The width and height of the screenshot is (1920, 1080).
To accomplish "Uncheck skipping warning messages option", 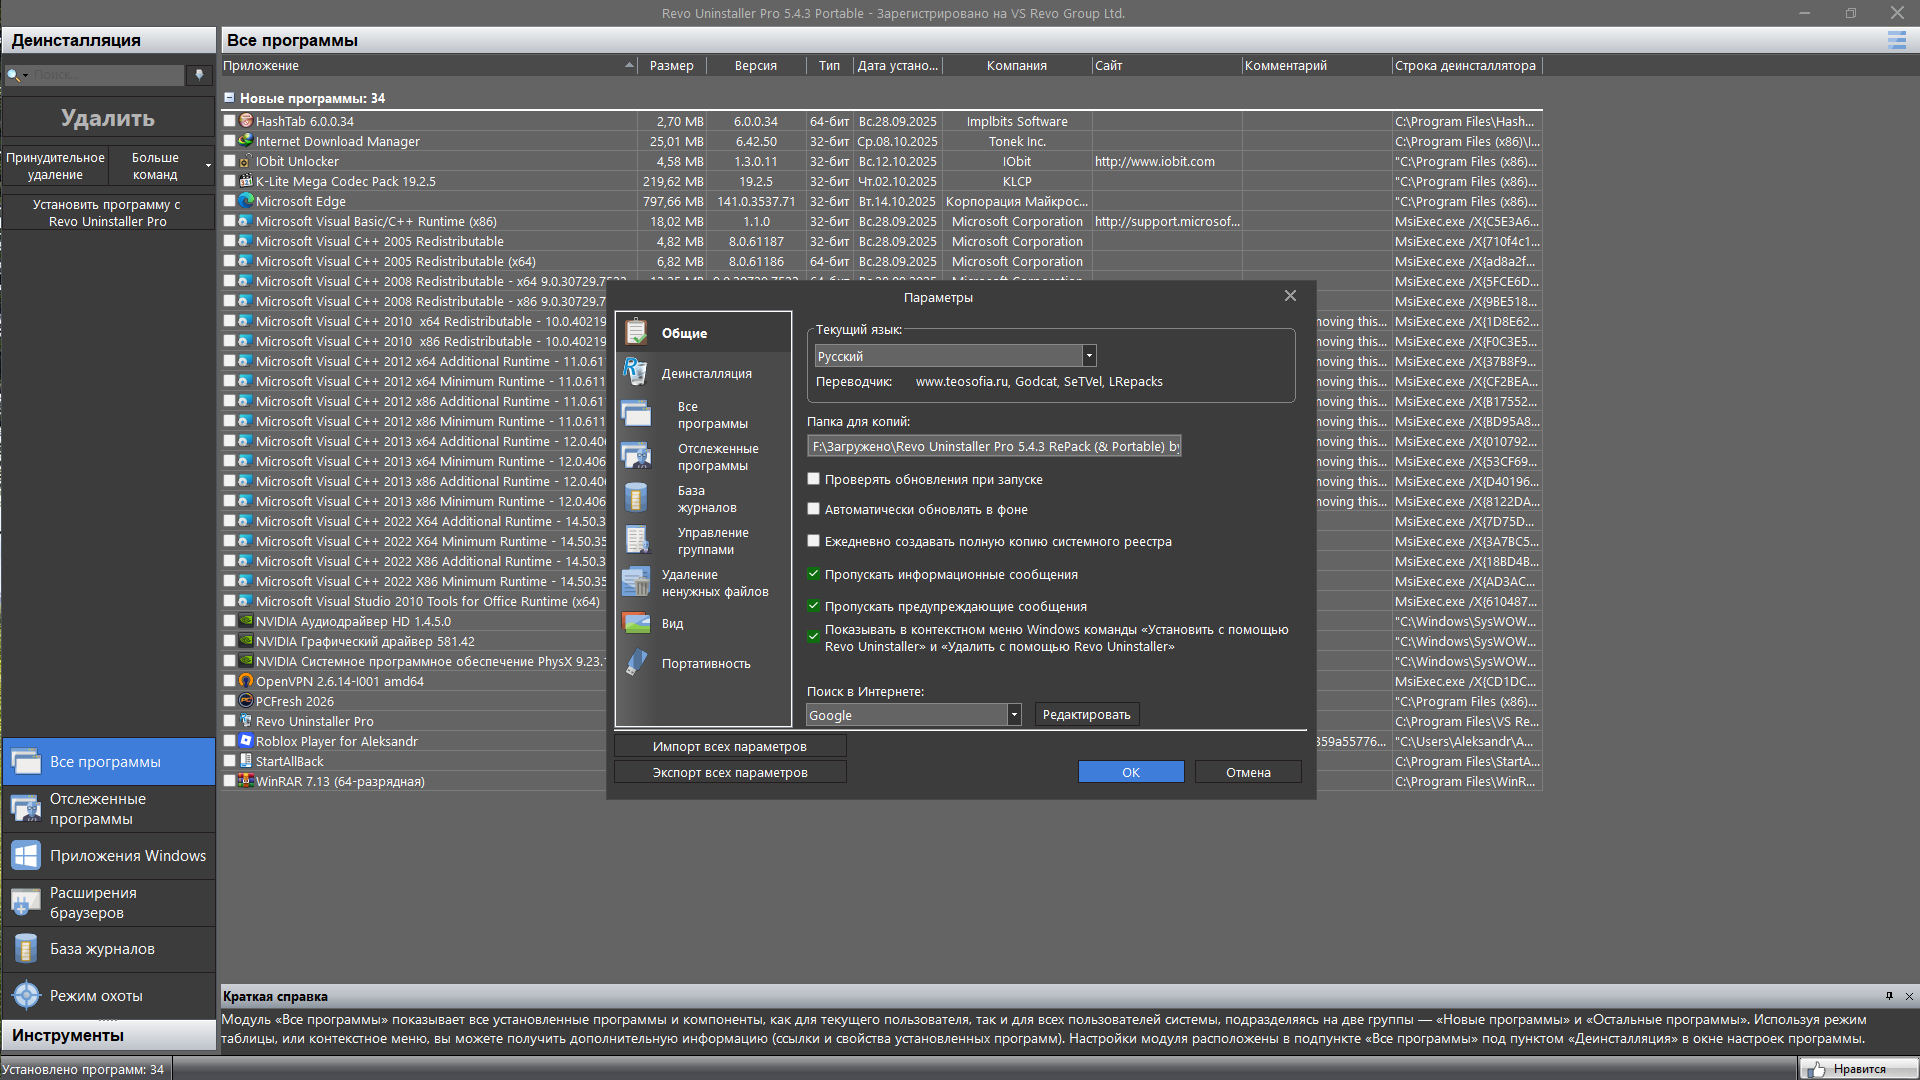I will [x=814, y=606].
